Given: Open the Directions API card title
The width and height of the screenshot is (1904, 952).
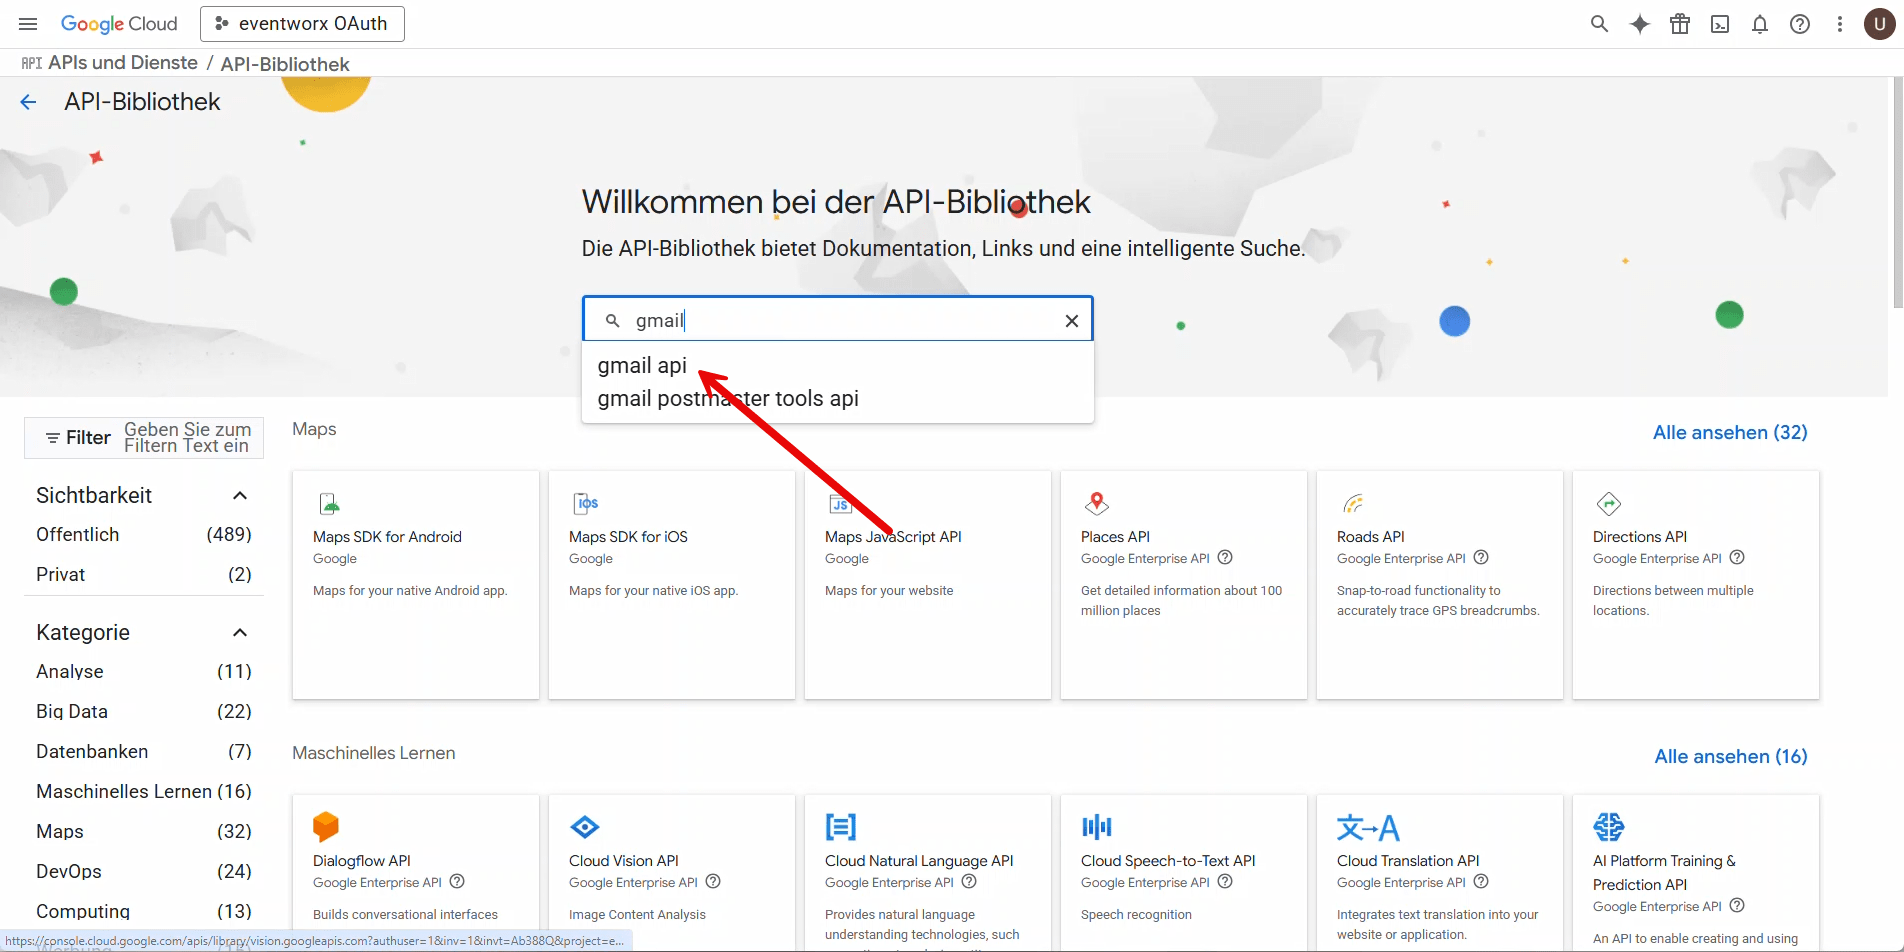Looking at the screenshot, I should [1640, 537].
